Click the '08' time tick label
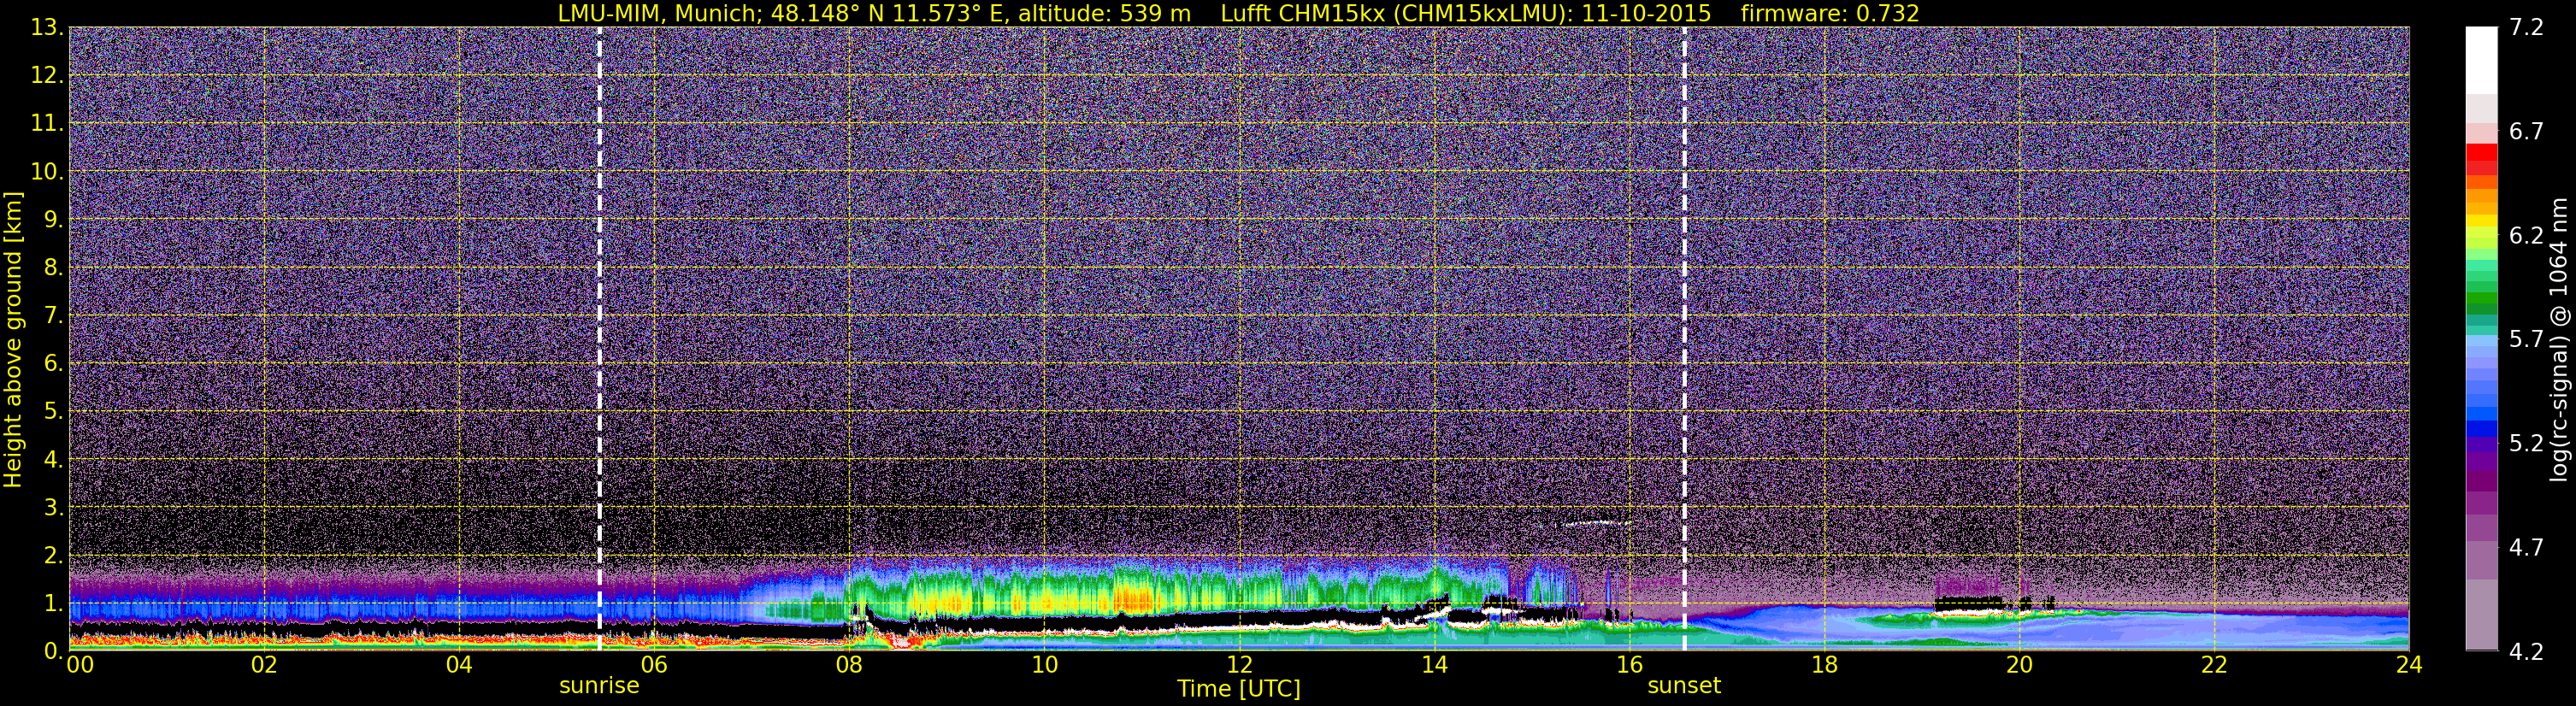 [849, 665]
